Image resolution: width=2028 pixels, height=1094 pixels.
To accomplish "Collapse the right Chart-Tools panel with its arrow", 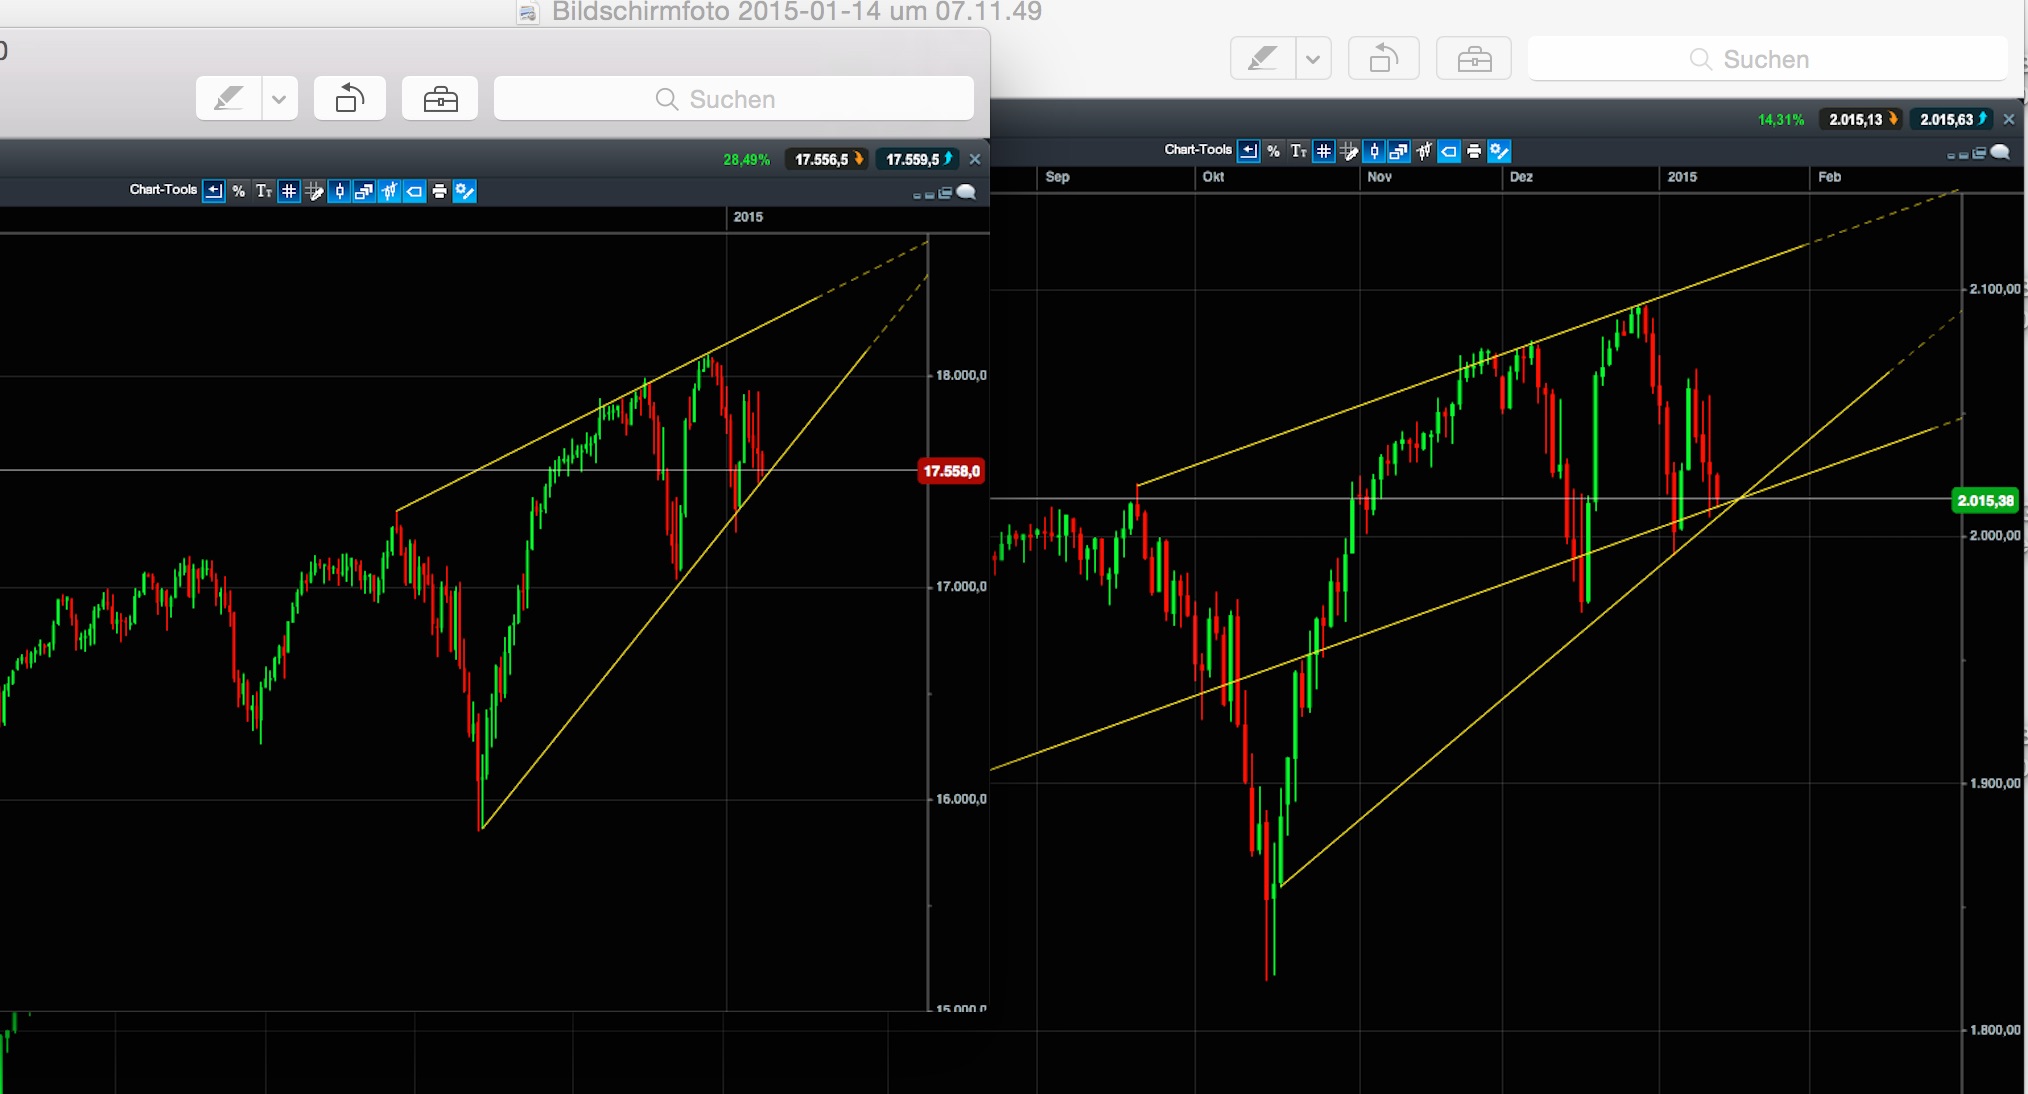I will [x=1250, y=151].
